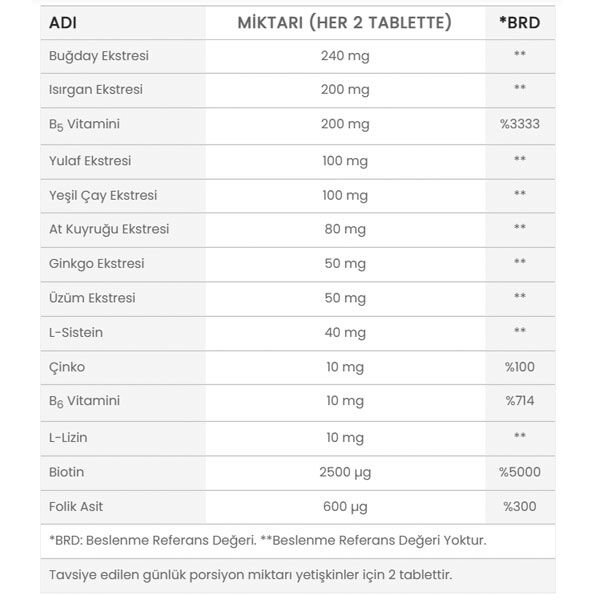
Task: Click the Ginkgo Ekstresi ingredient name
Action: click(x=97, y=264)
